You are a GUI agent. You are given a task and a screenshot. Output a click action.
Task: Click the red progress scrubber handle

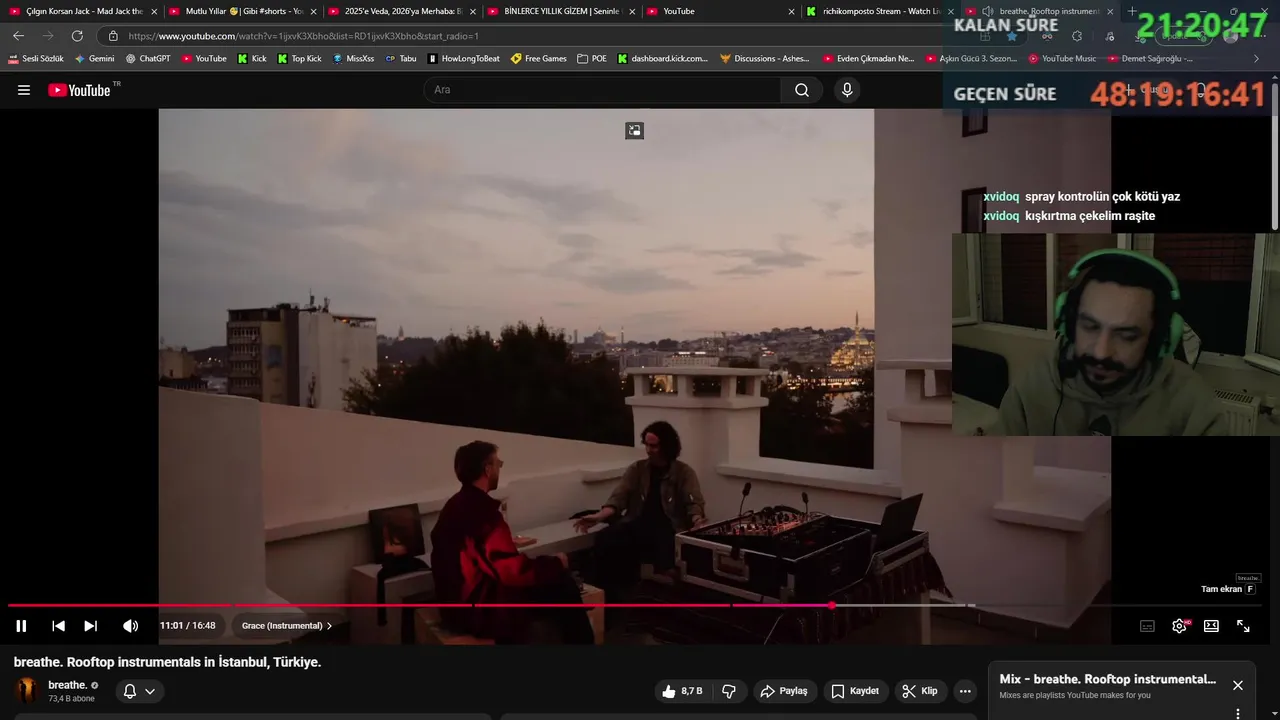[x=832, y=605]
